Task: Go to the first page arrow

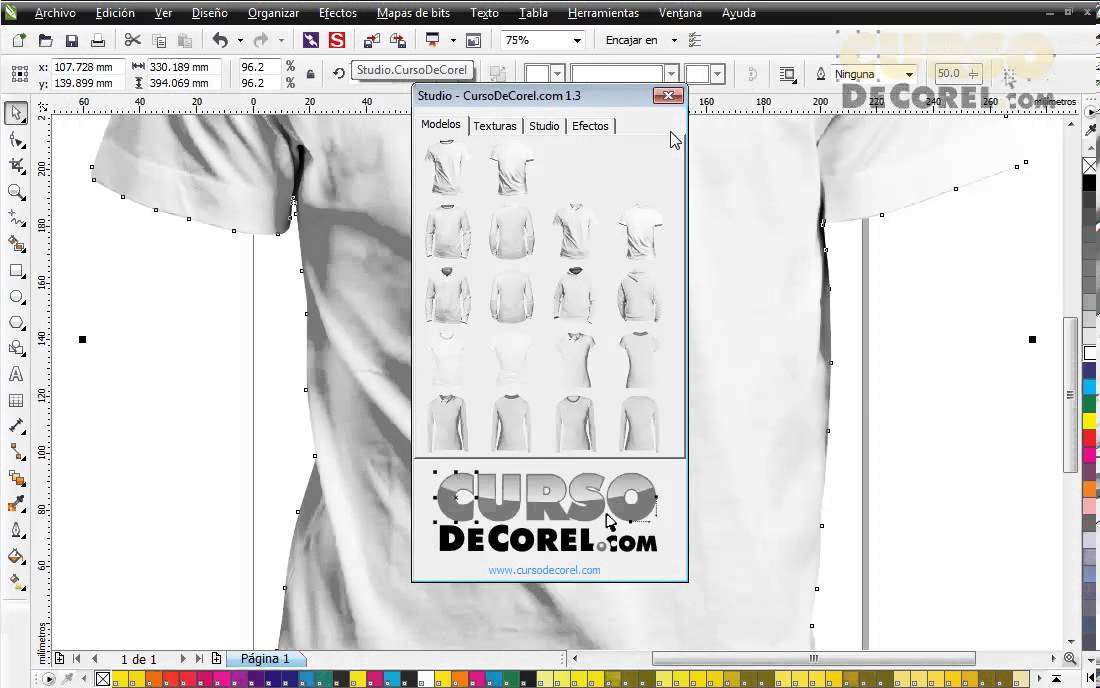Action: 76,659
